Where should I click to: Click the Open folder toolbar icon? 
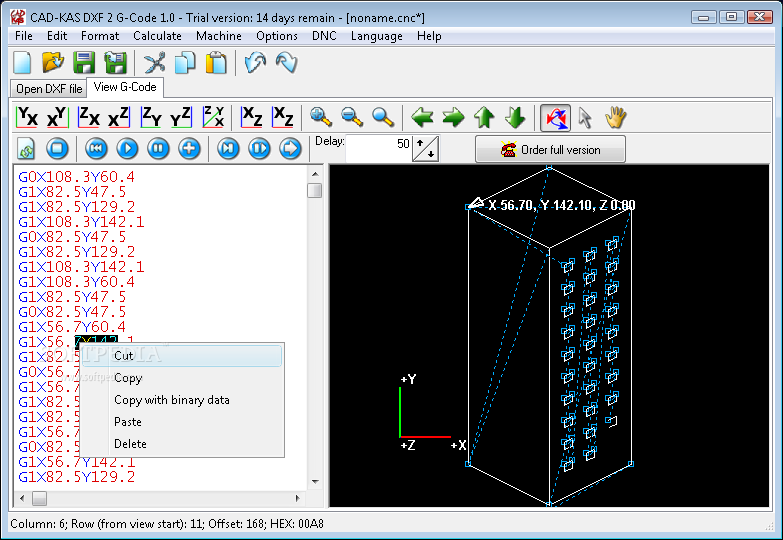pyautogui.click(x=53, y=63)
